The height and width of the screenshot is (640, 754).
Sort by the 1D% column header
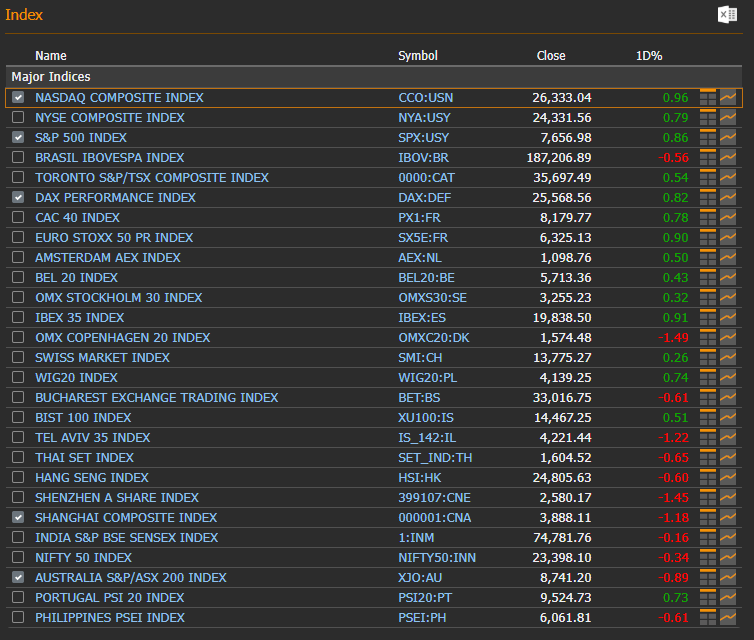(649, 56)
